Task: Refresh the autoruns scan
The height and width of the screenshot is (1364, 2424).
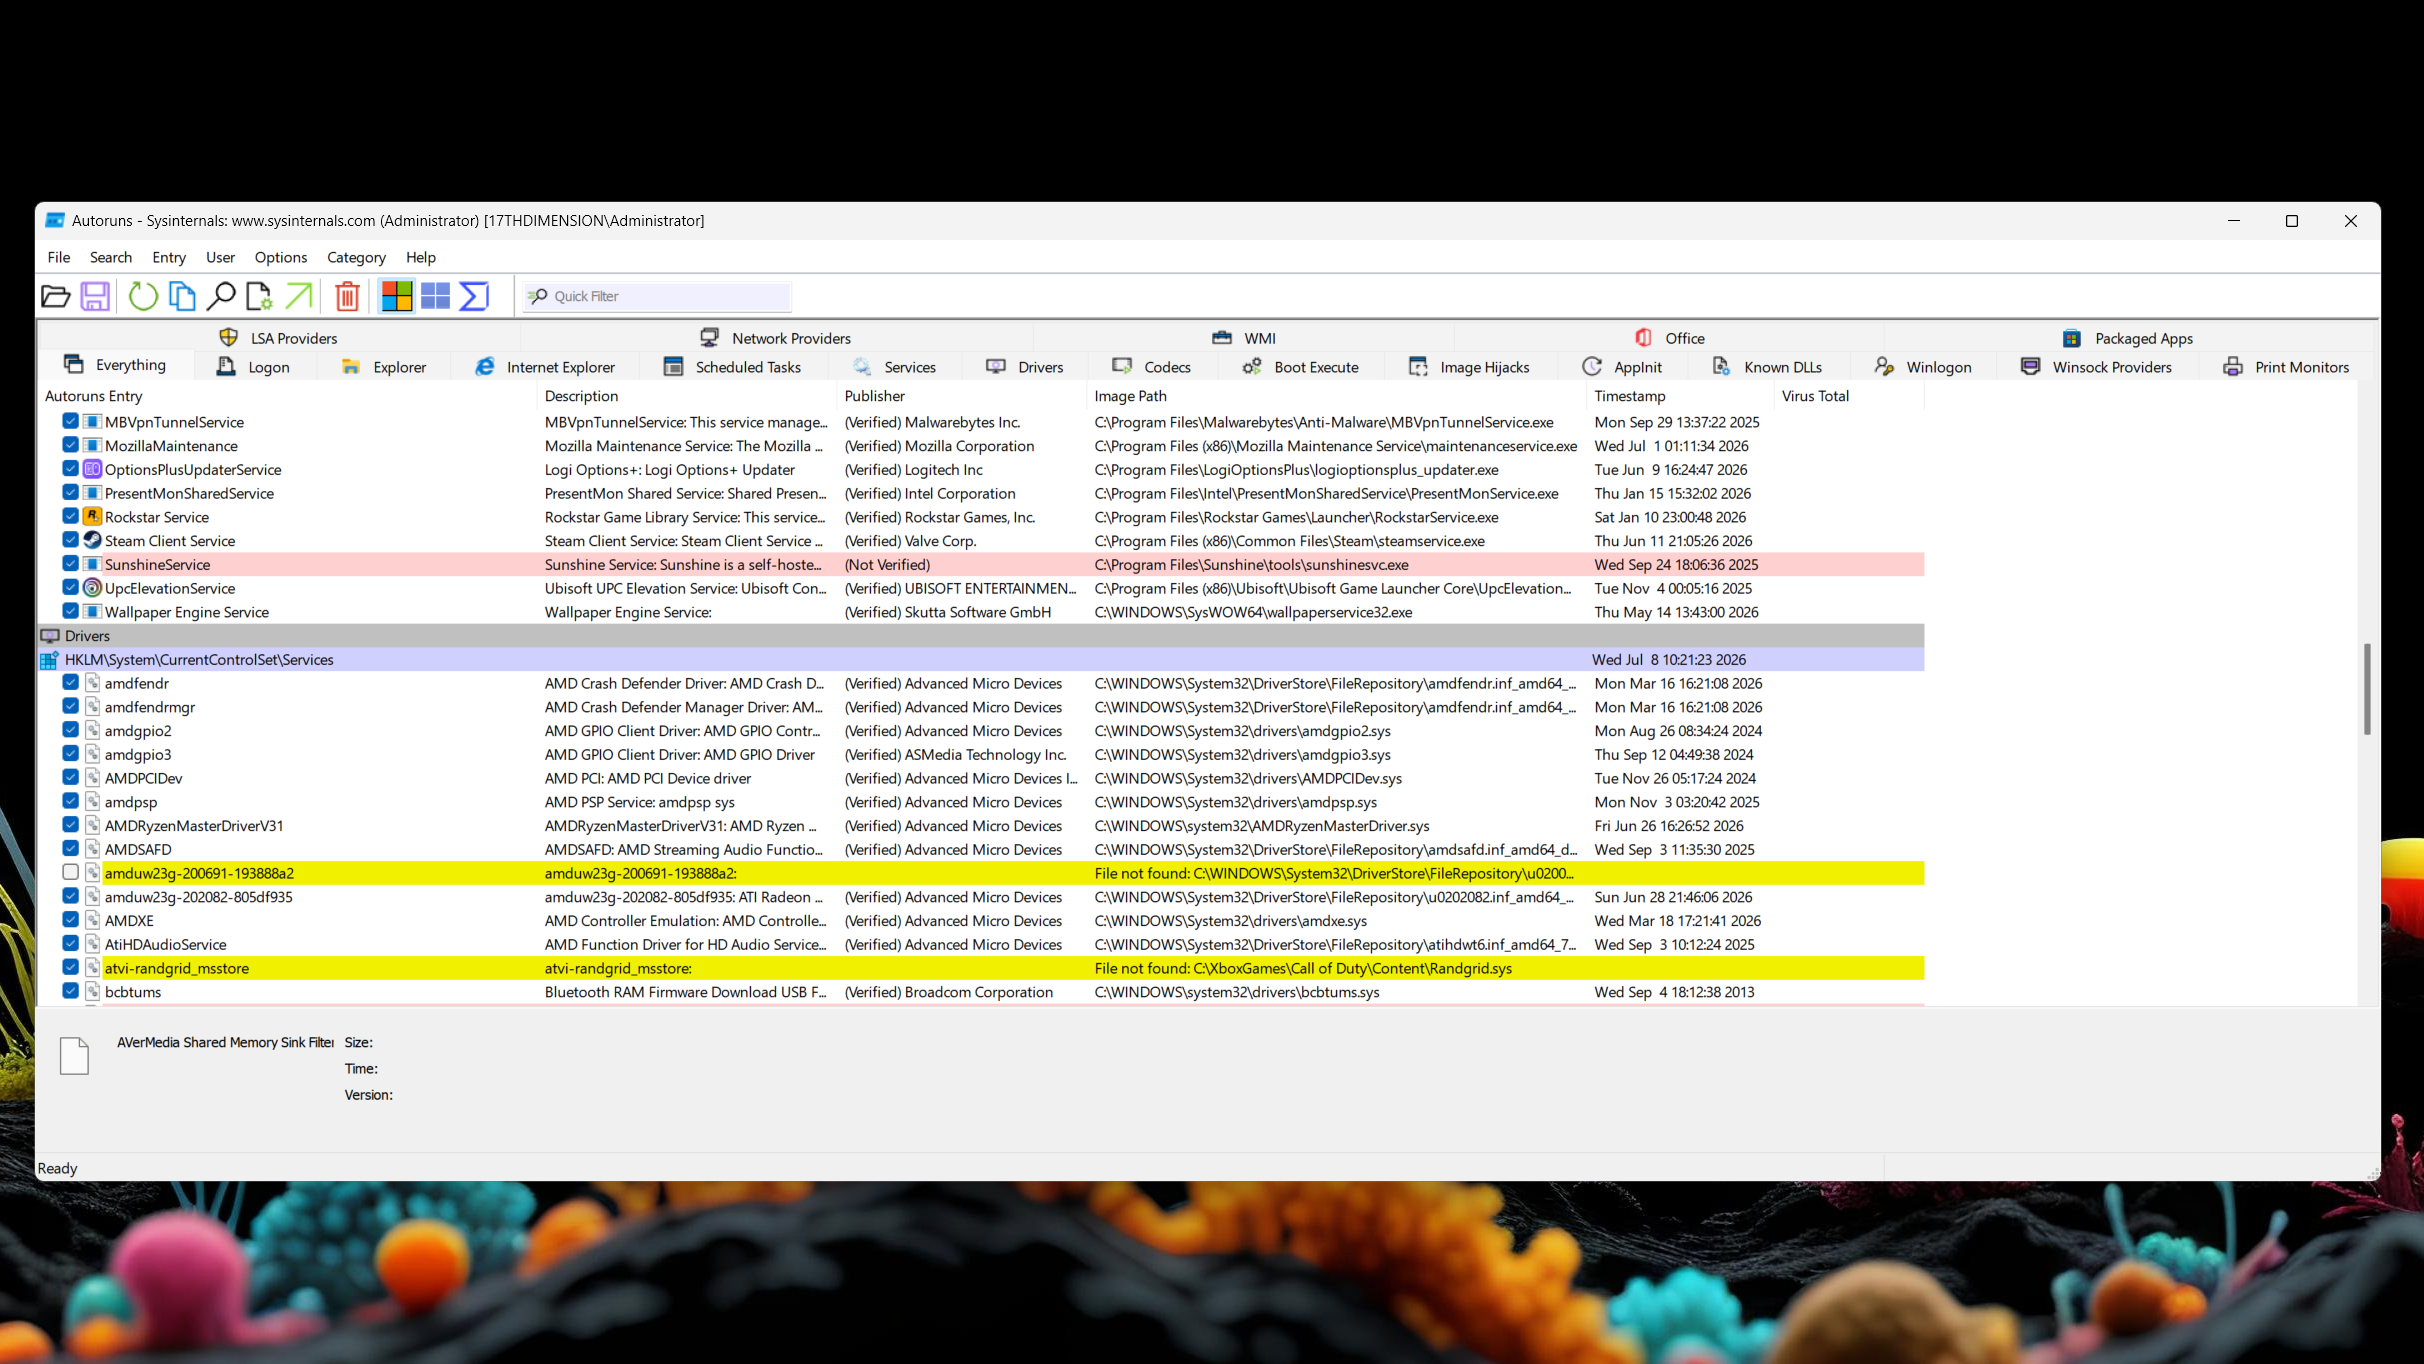Action: click(x=143, y=296)
